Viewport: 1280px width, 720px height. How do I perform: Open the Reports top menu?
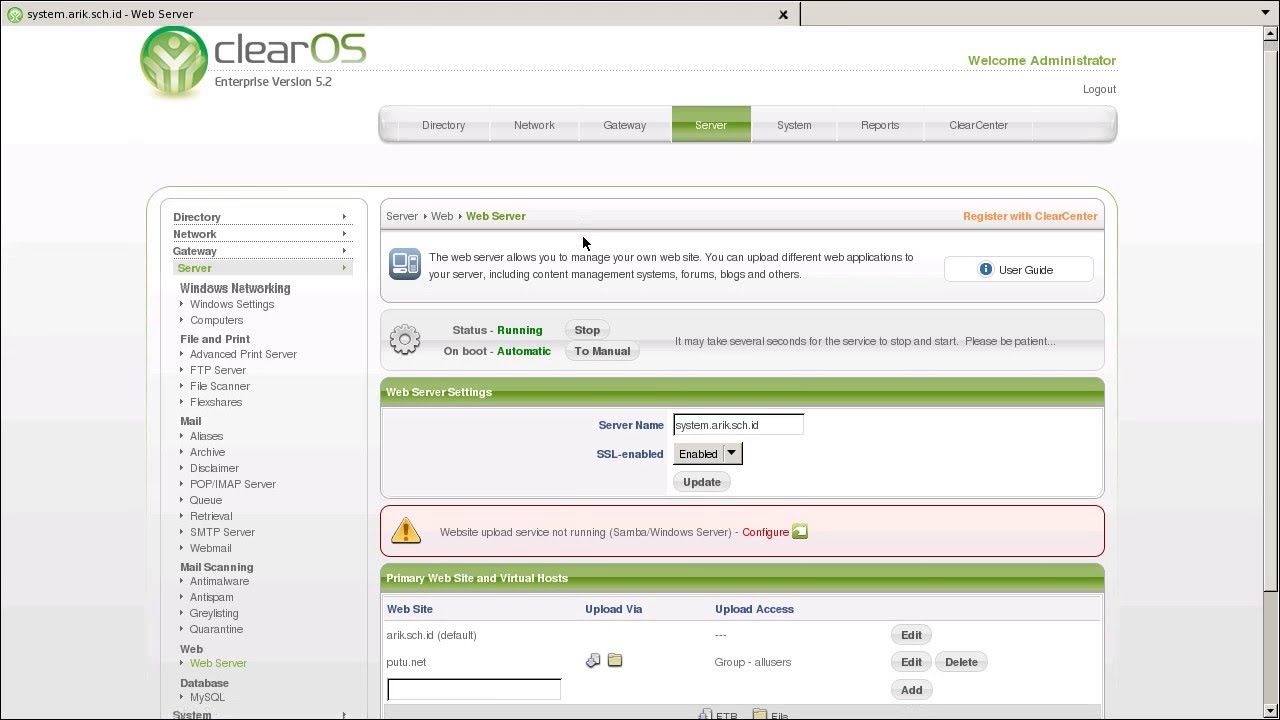tap(880, 125)
